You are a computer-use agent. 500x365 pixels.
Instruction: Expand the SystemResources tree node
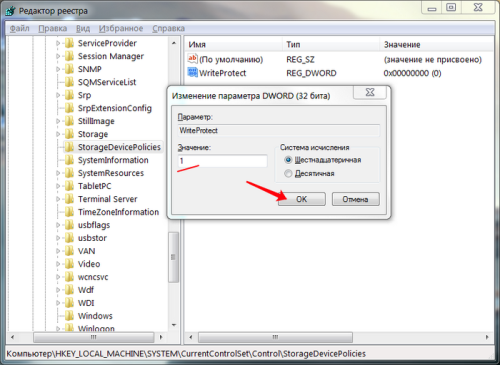pyautogui.click(x=58, y=173)
